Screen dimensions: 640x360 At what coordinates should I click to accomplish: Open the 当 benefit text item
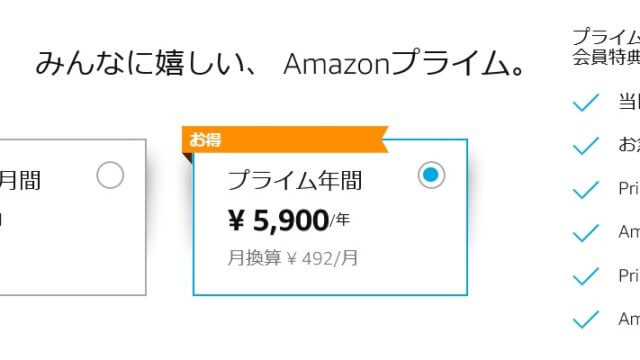pyautogui.click(x=629, y=102)
